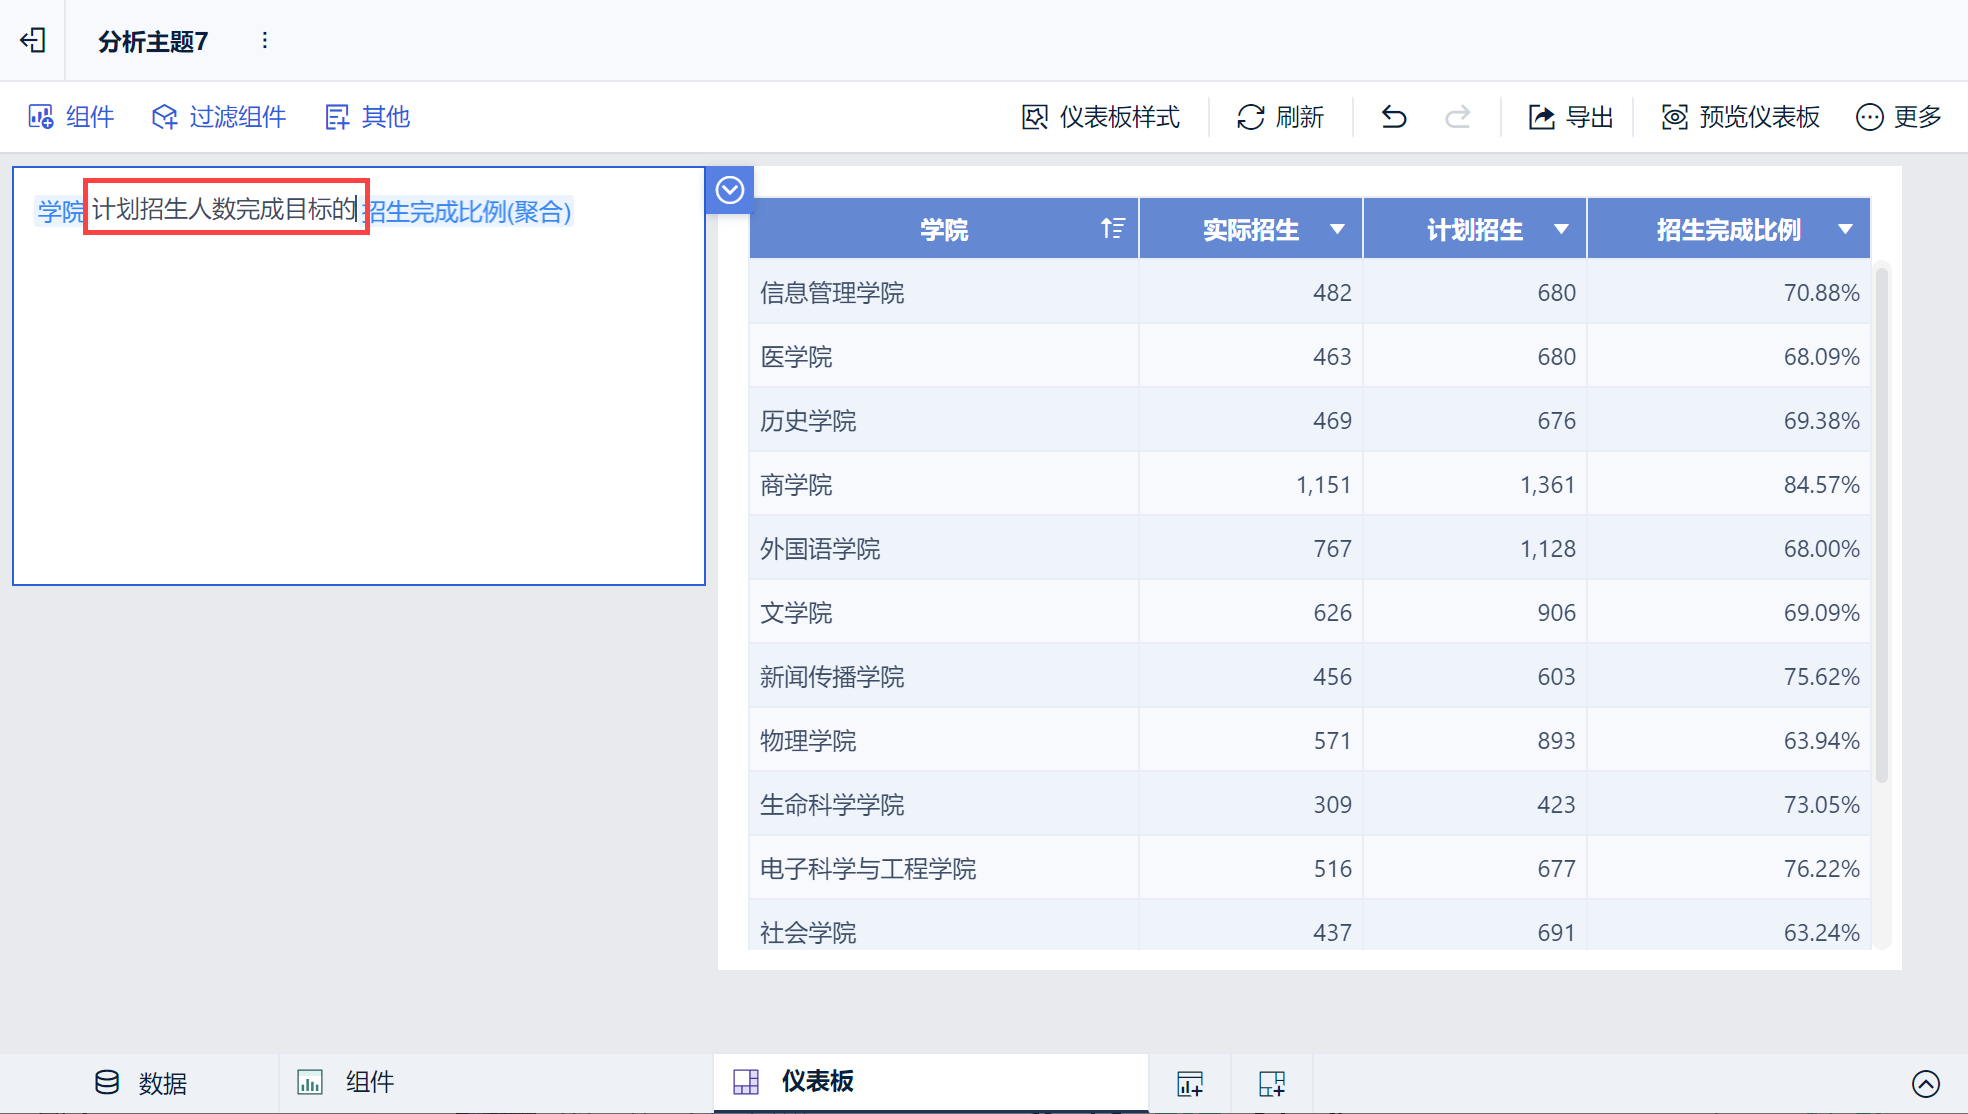Click the redo arrow icon
1968x1114 pixels.
1458,117
